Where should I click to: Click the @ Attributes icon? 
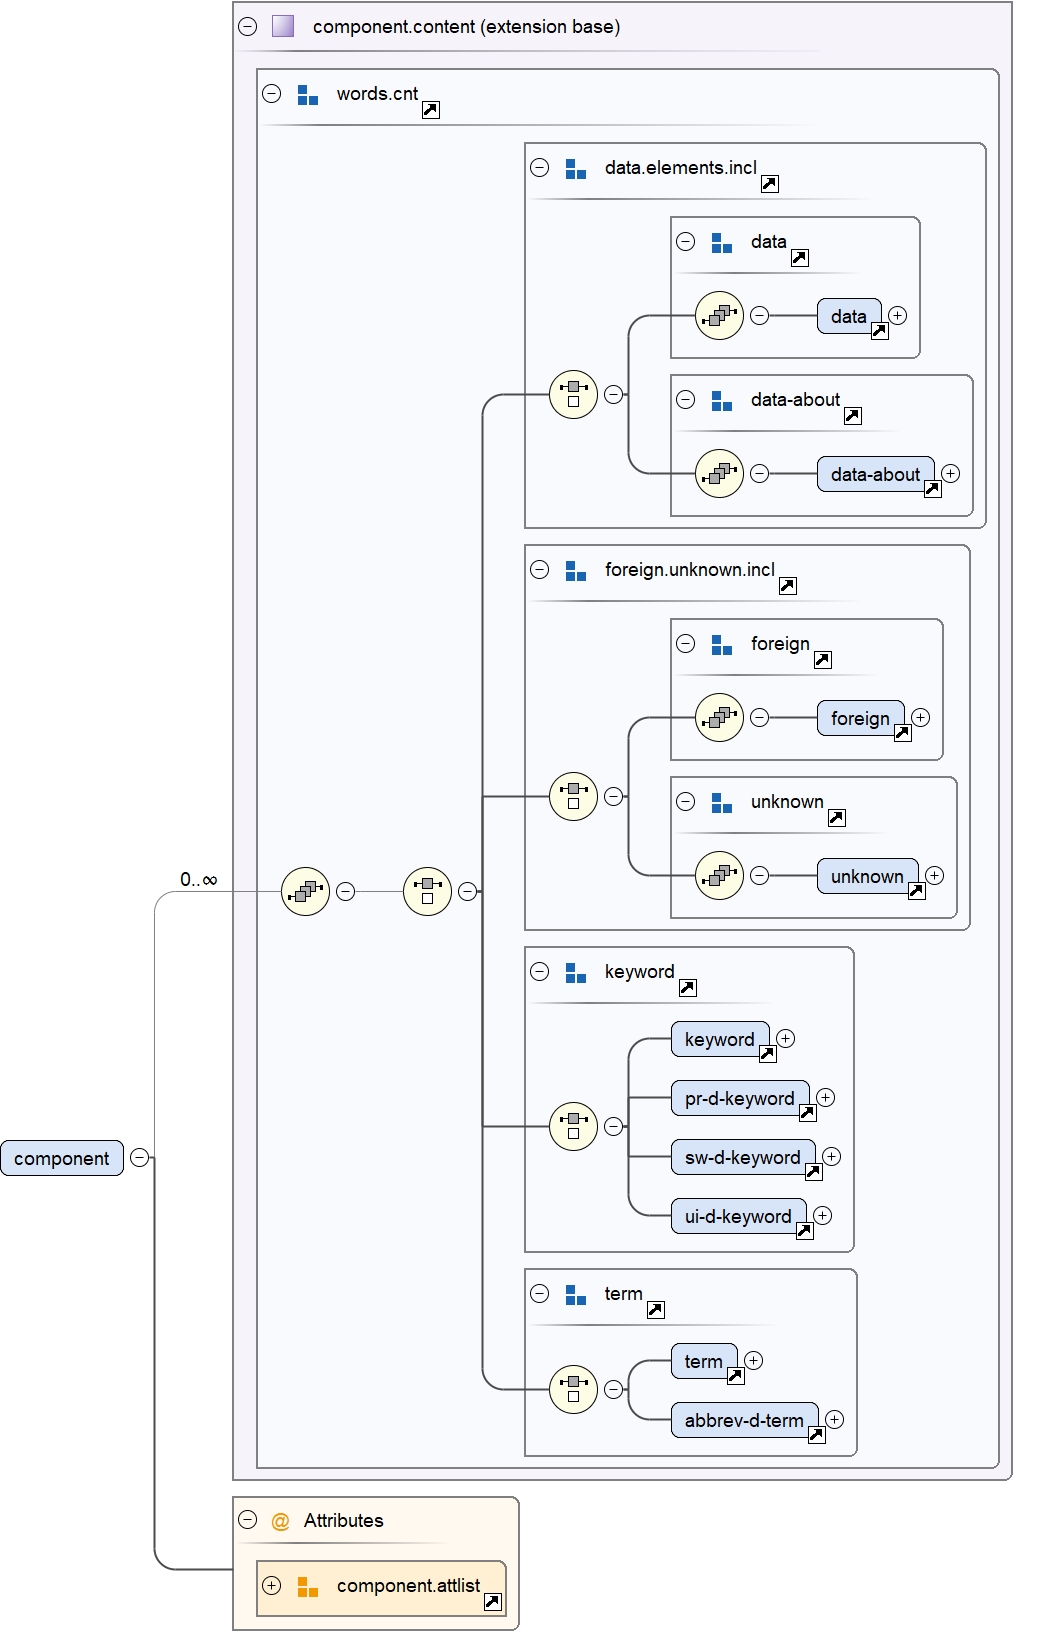coord(280,1521)
